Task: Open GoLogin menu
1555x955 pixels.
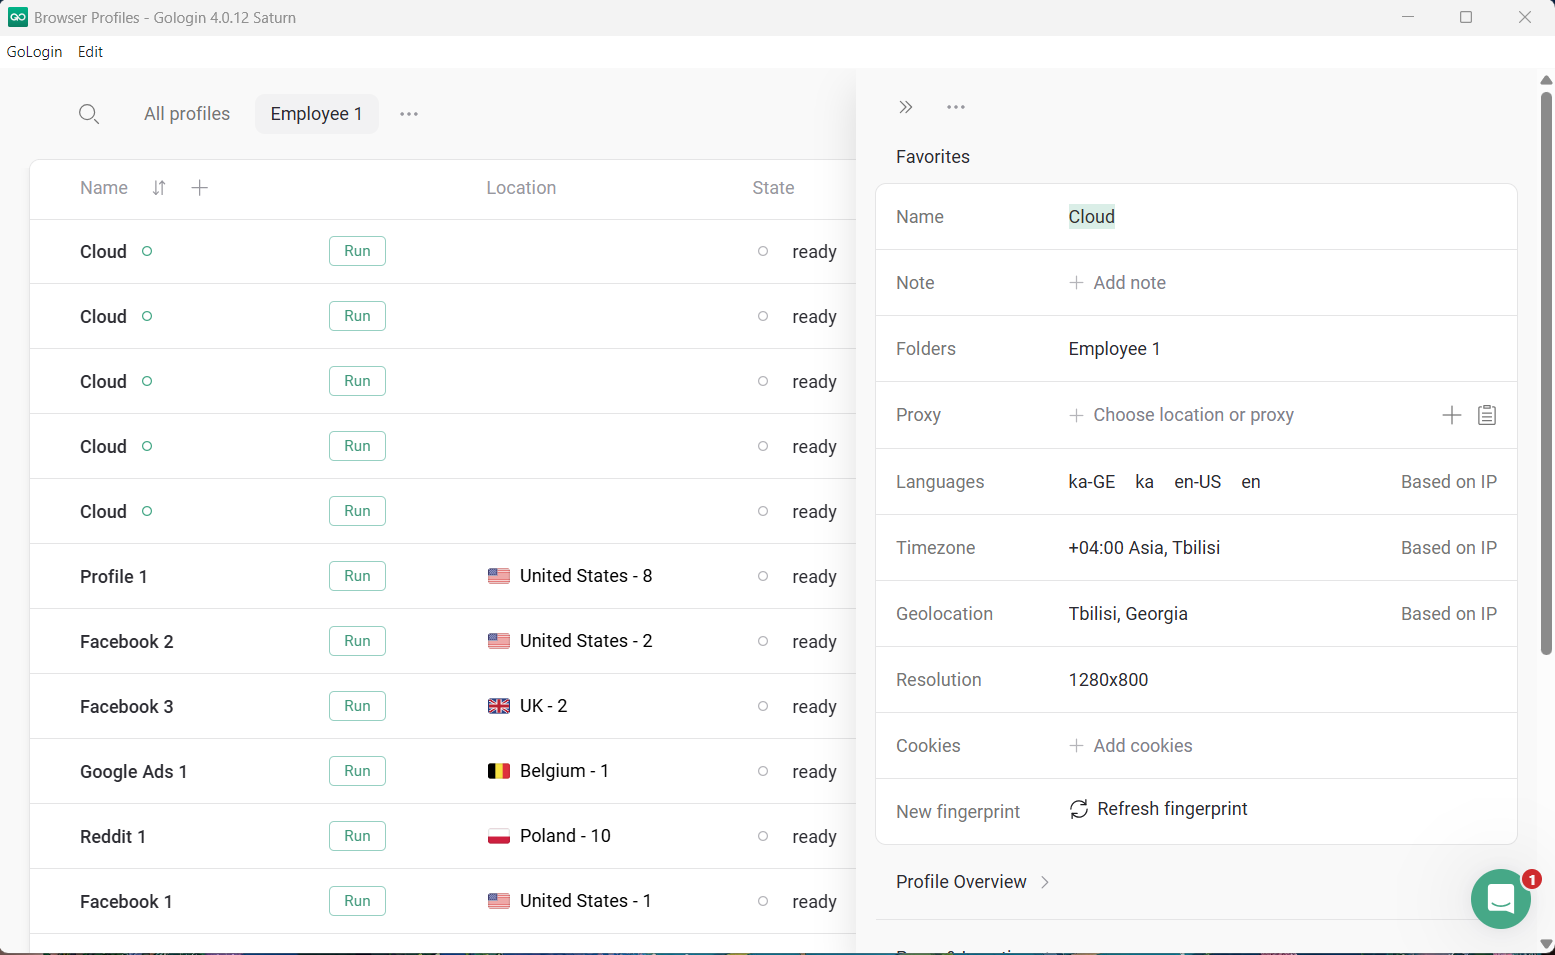Action: pyautogui.click(x=35, y=52)
